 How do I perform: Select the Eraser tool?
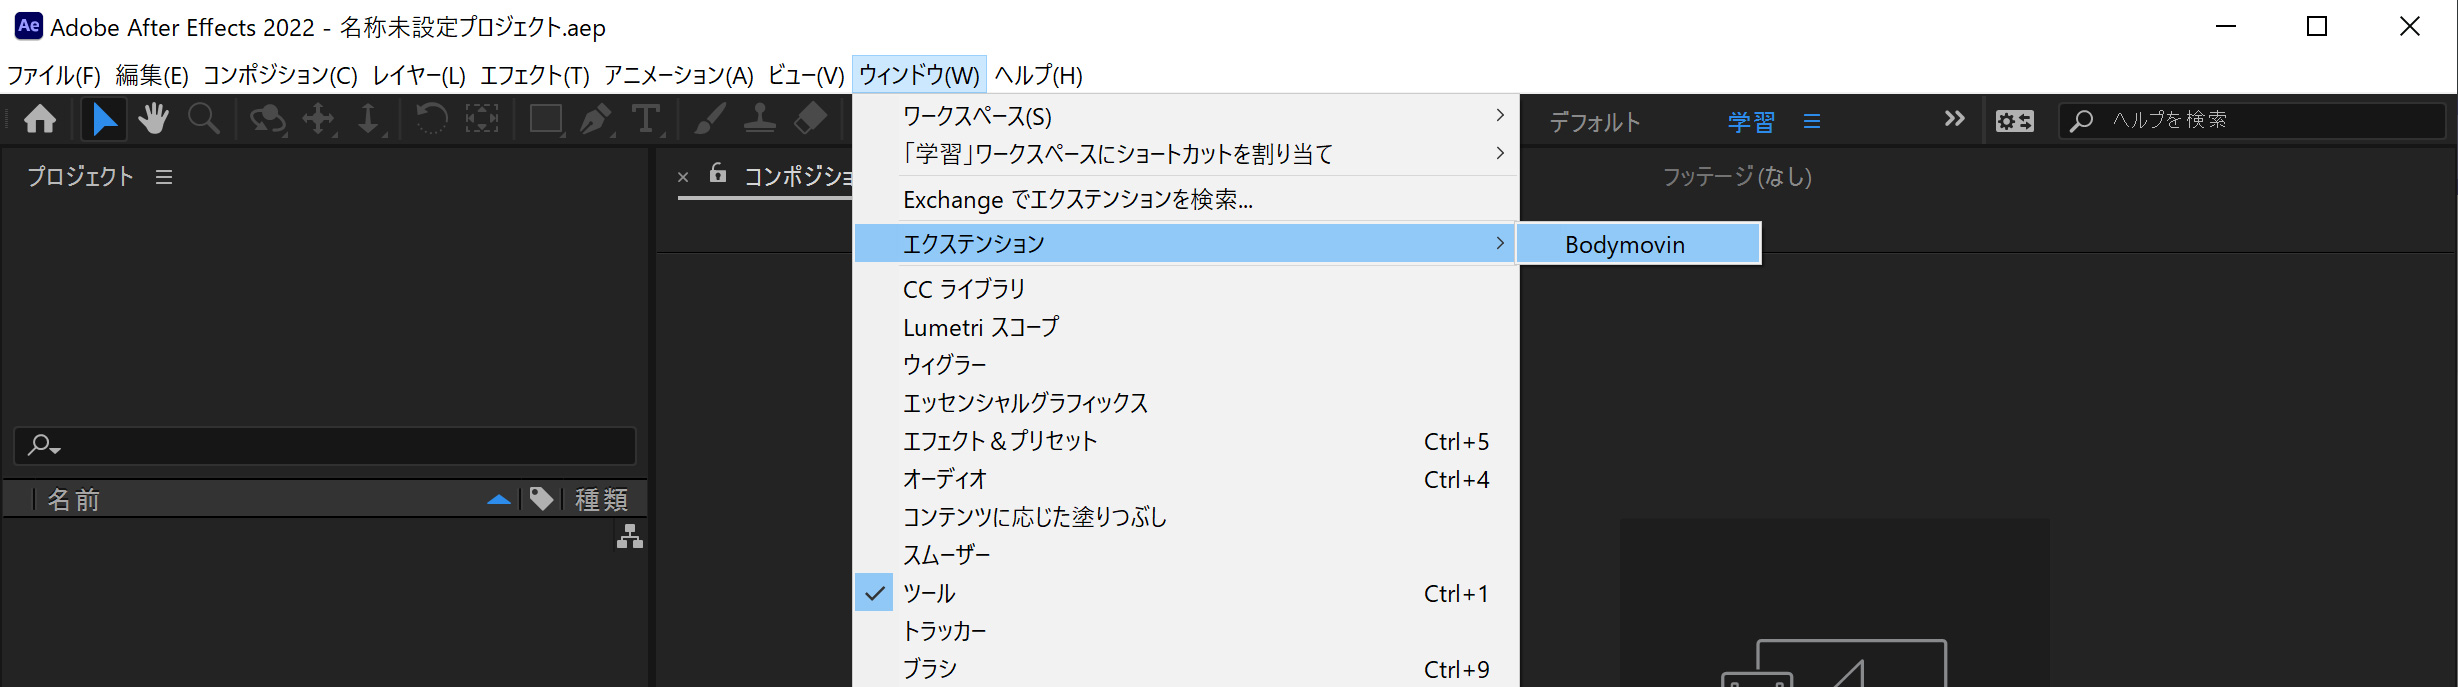tap(811, 120)
